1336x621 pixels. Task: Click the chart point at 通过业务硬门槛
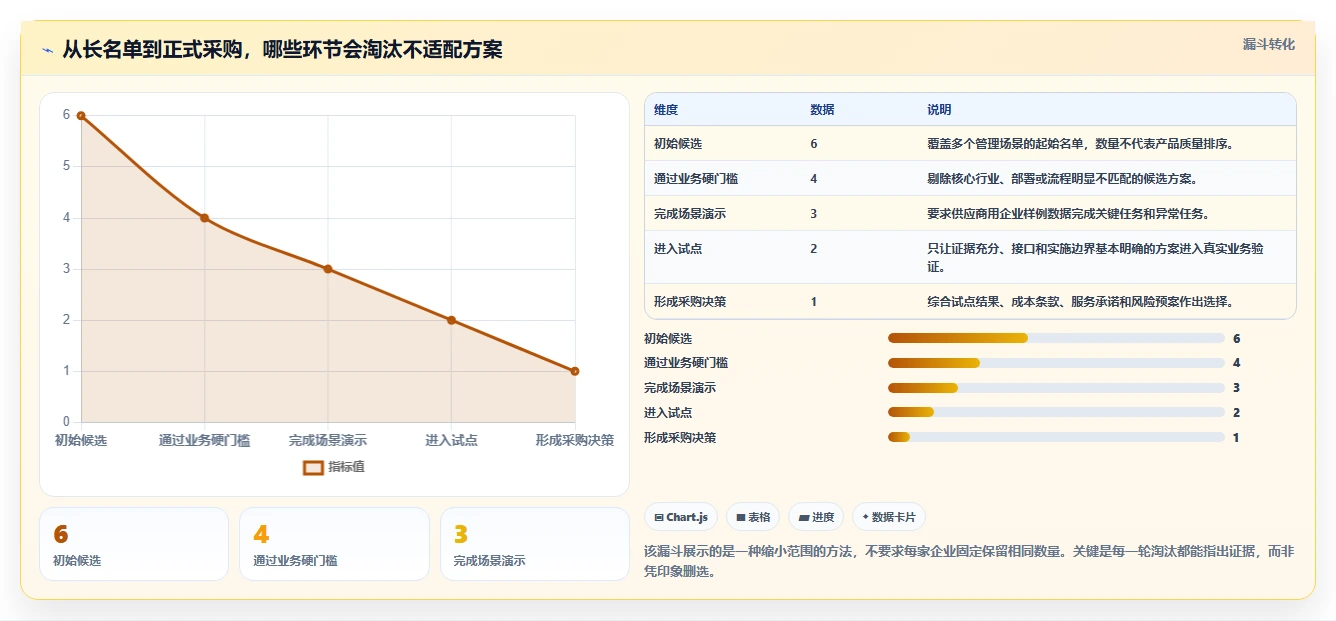click(x=204, y=218)
